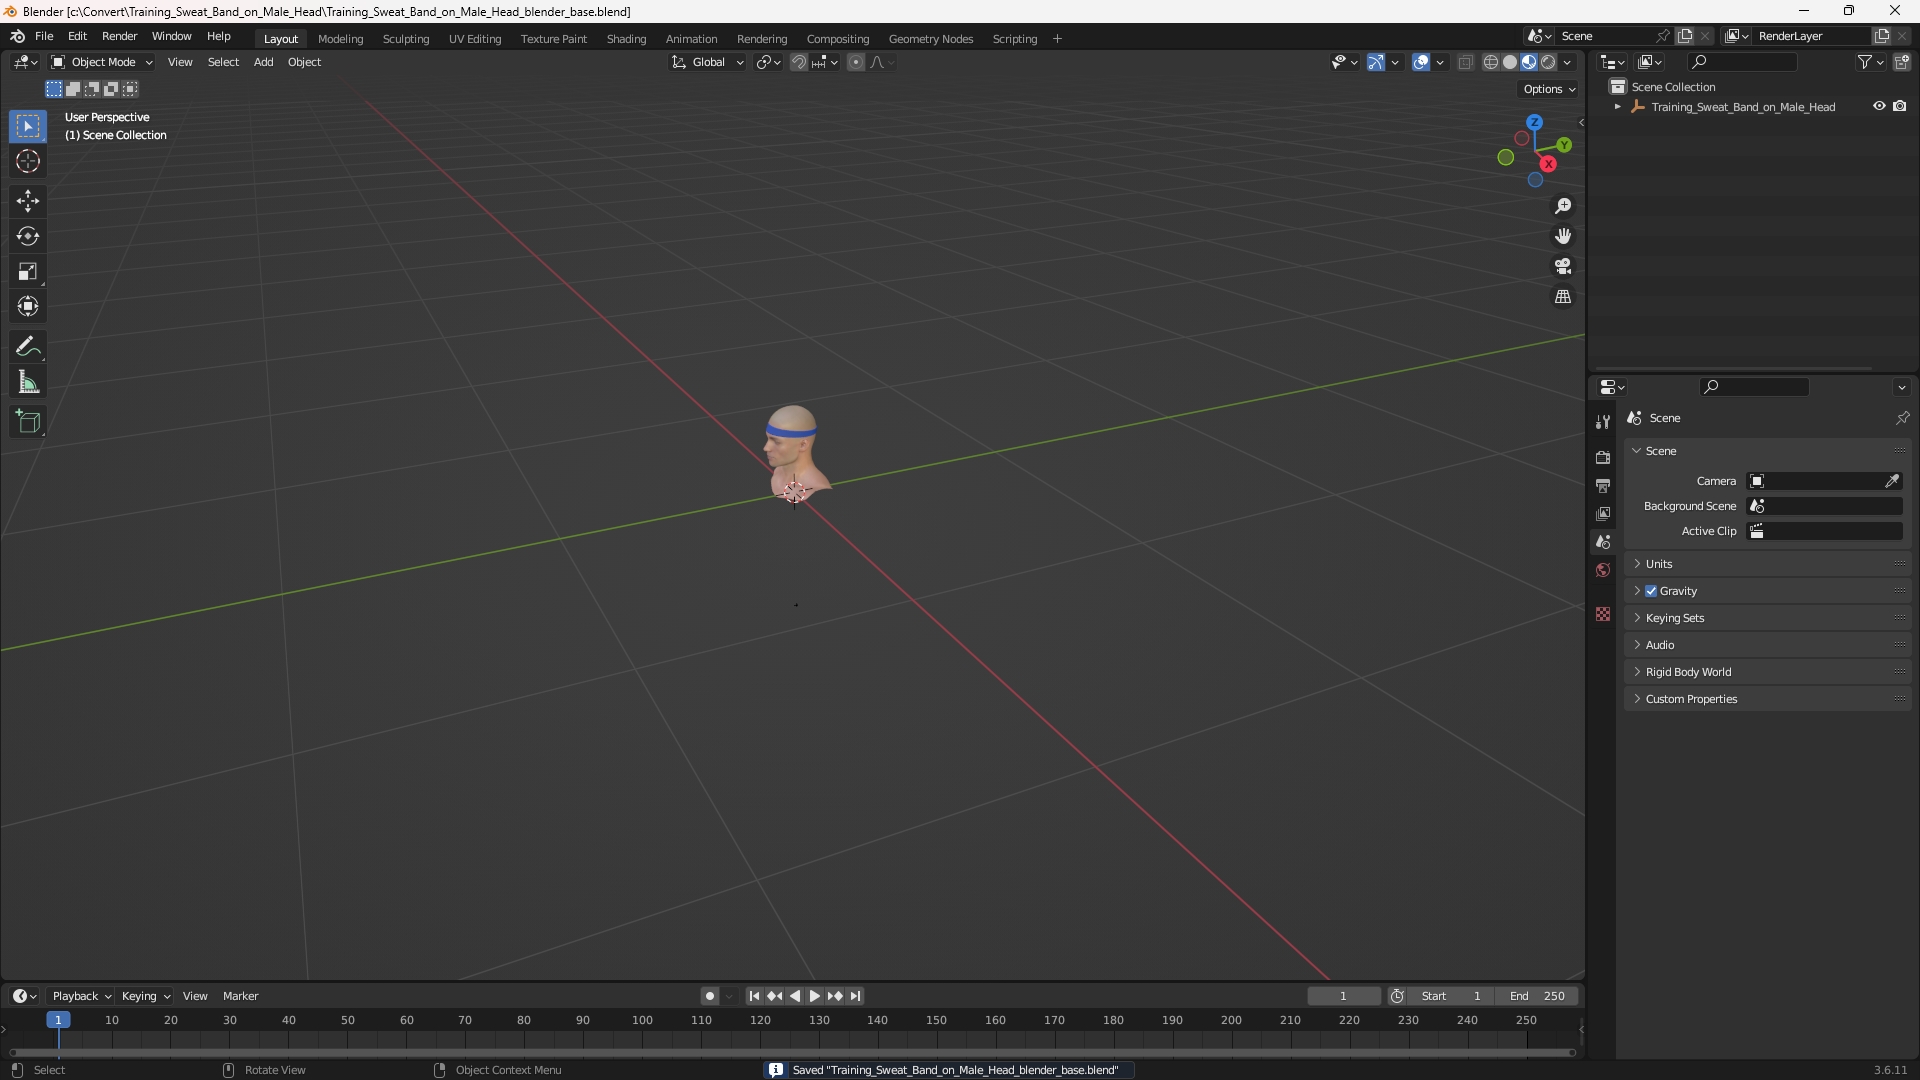
Task: Switch to the Sculpting workspace tab
Action: [x=406, y=39]
